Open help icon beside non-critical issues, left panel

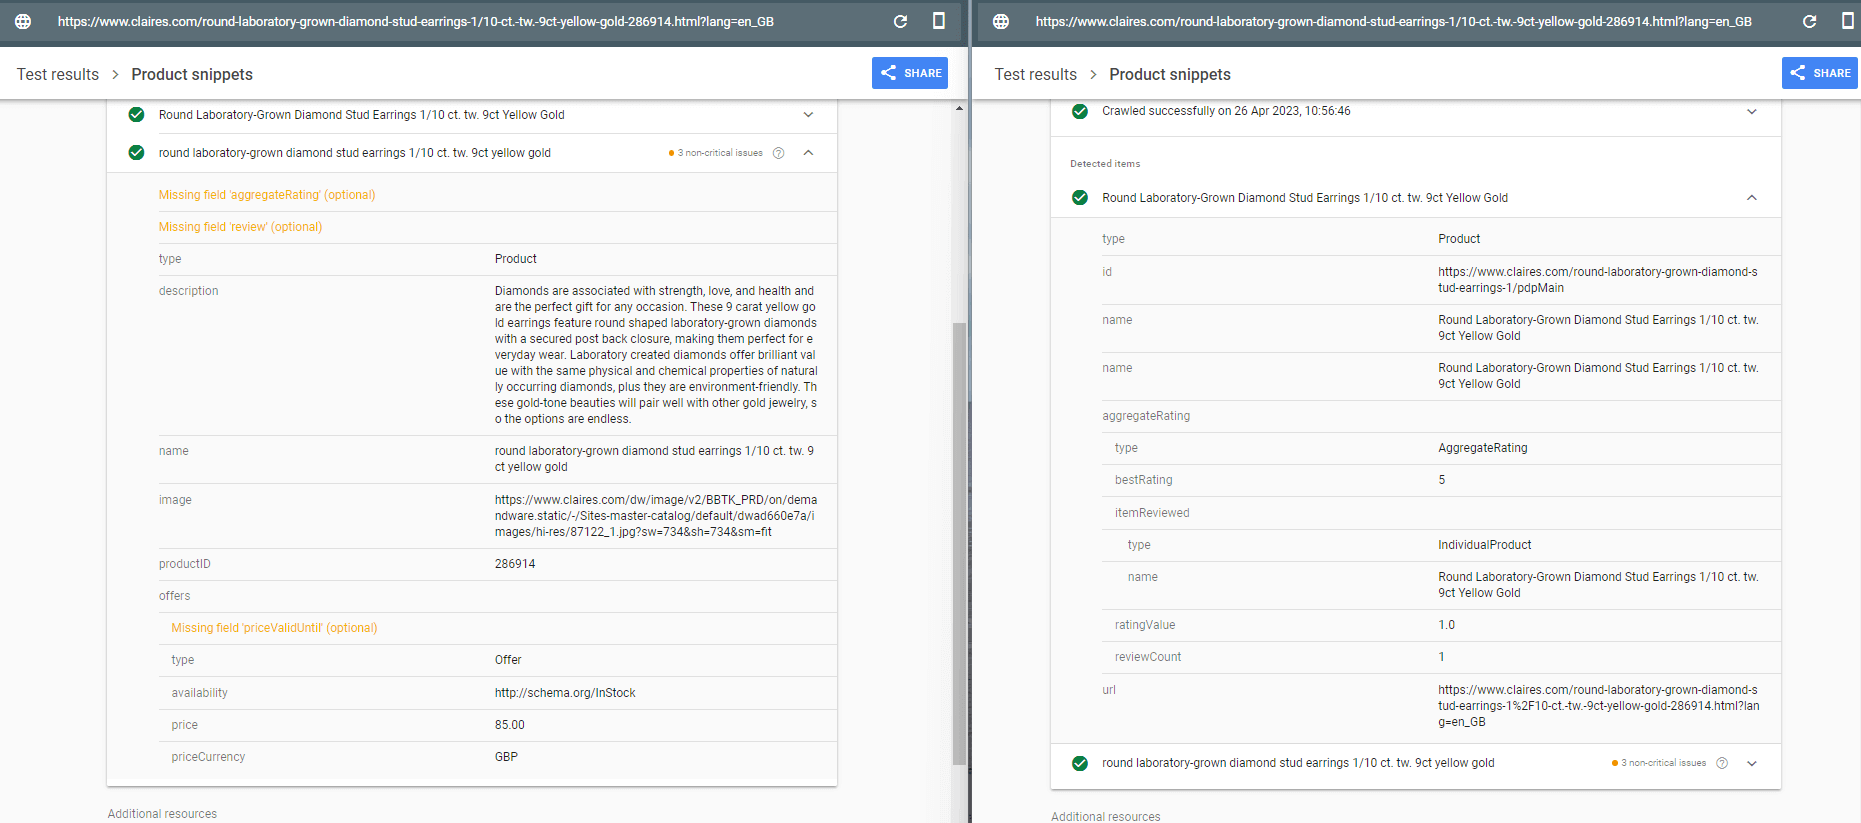pyautogui.click(x=778, y=153)
